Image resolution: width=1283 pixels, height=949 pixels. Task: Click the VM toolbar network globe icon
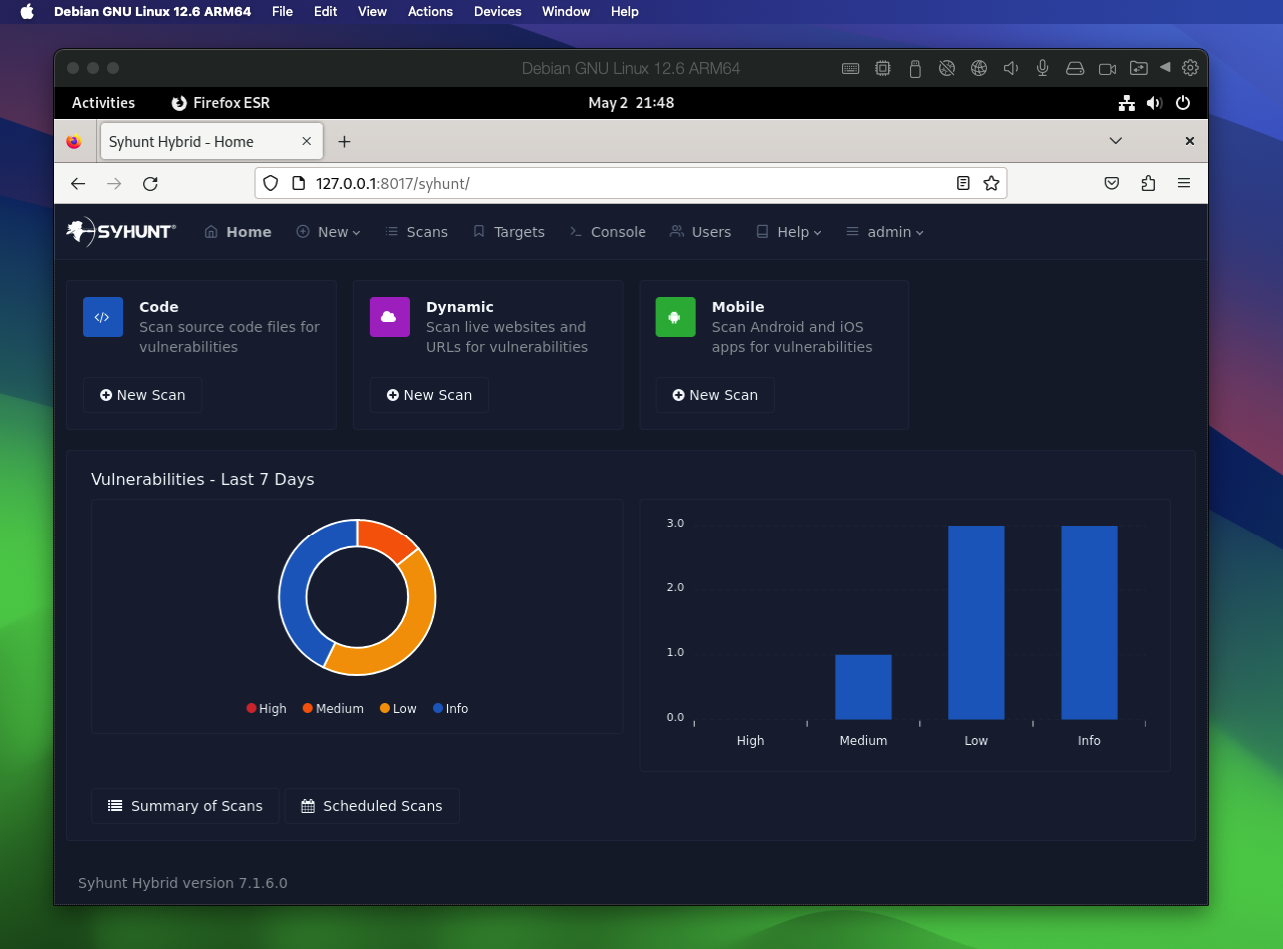click(979, 68)
